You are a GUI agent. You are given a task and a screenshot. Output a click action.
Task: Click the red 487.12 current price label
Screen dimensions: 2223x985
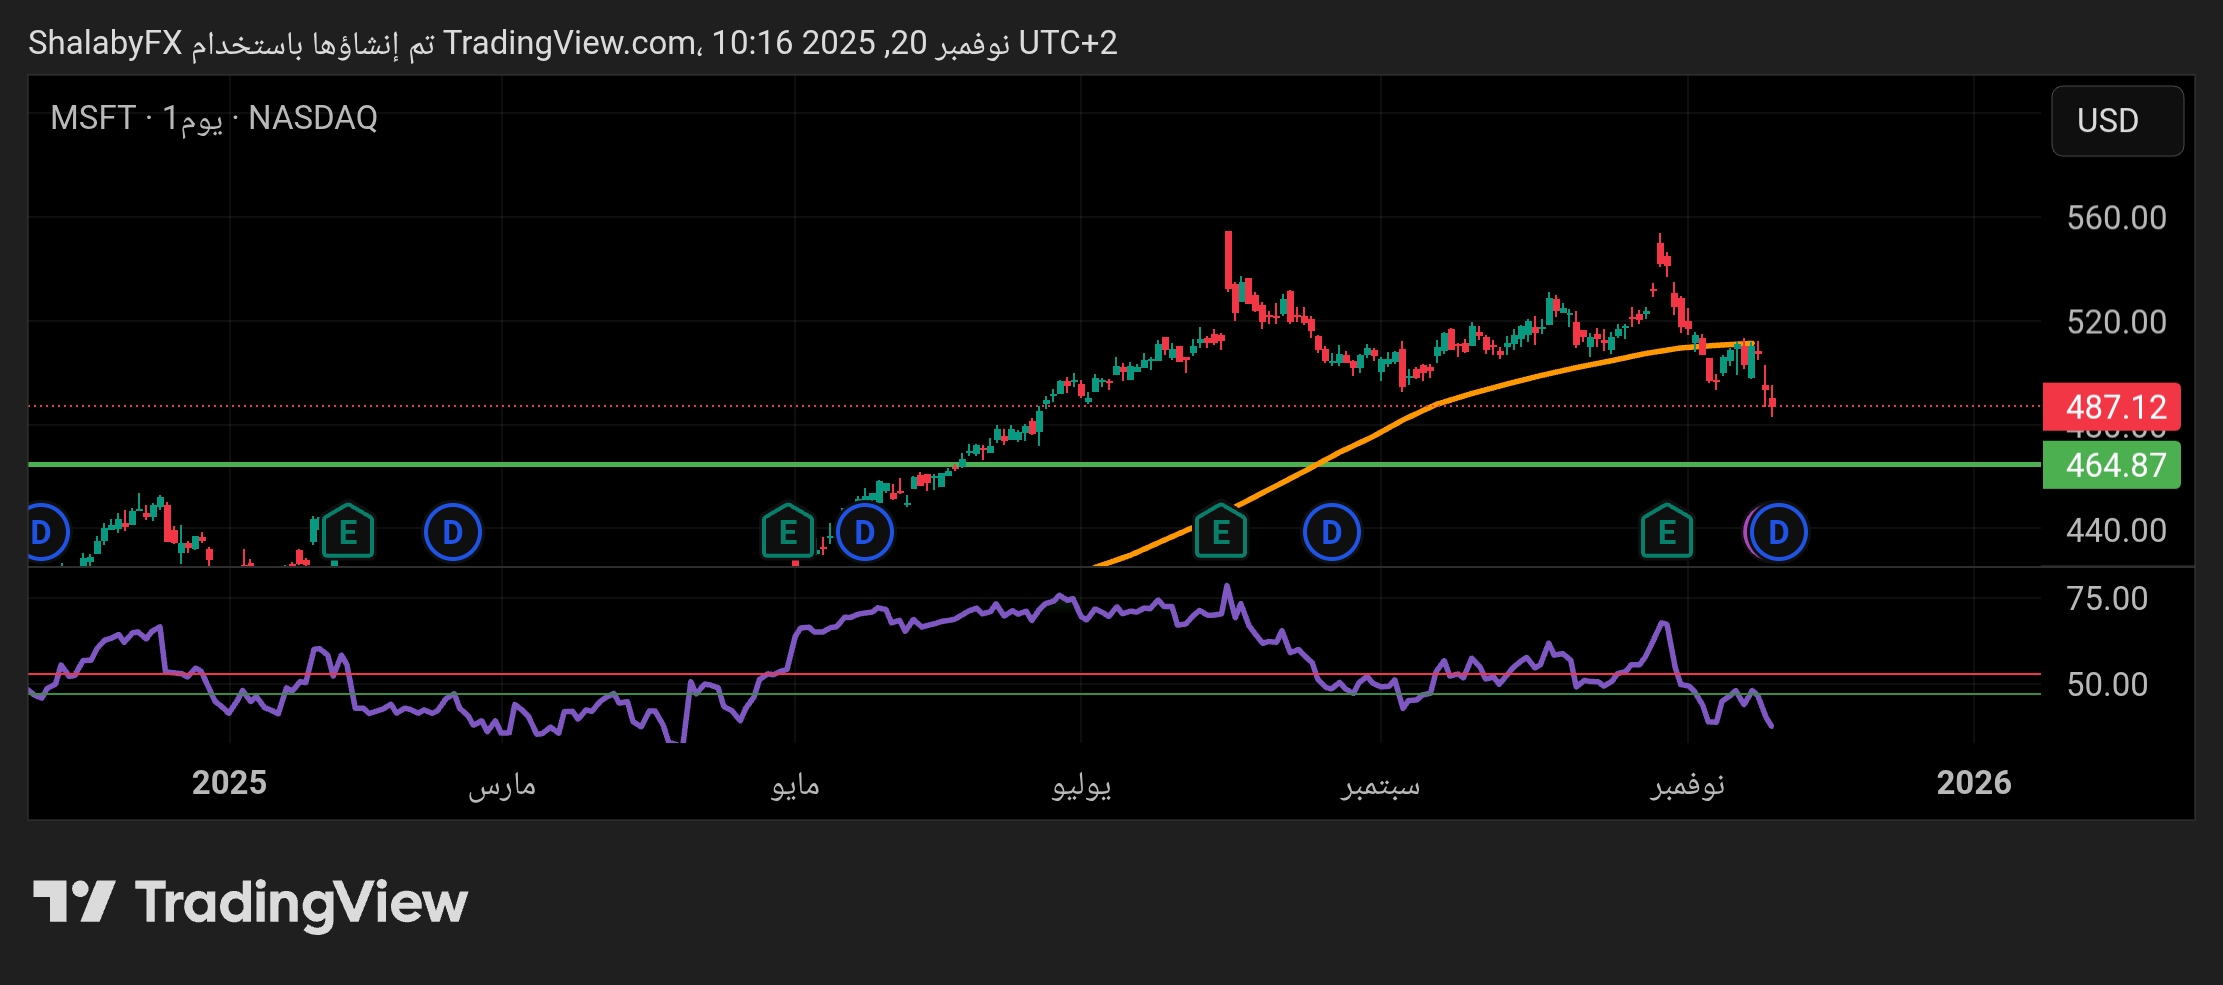(x=2111, y=407)
